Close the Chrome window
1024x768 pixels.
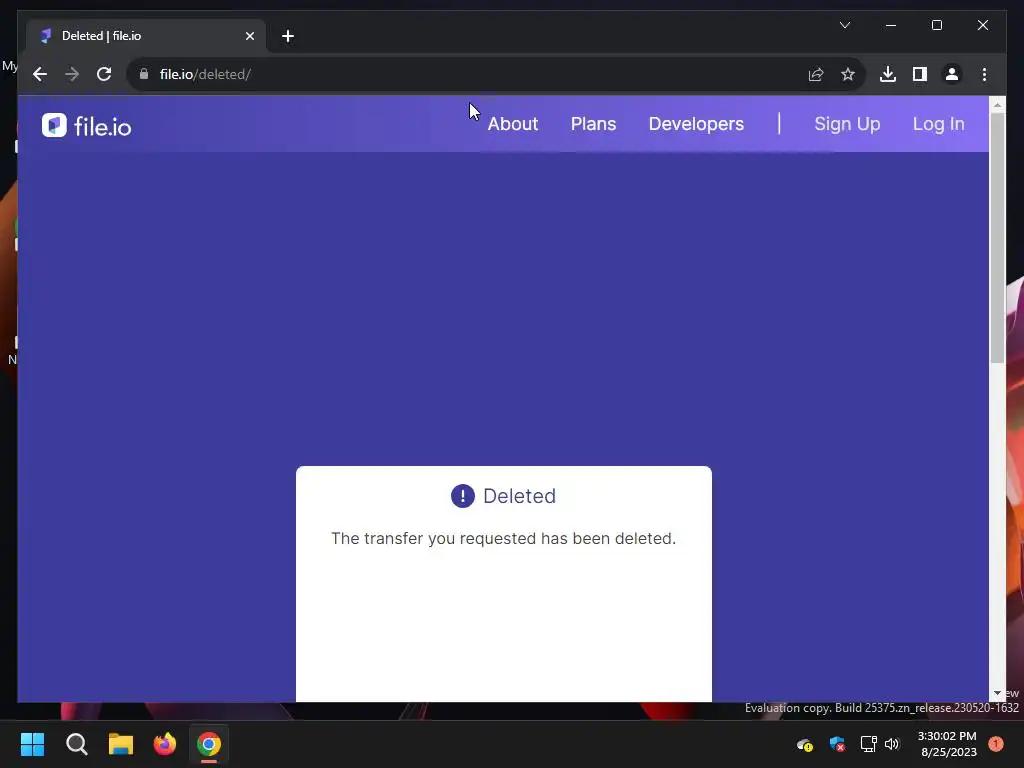tap(982, 25)
